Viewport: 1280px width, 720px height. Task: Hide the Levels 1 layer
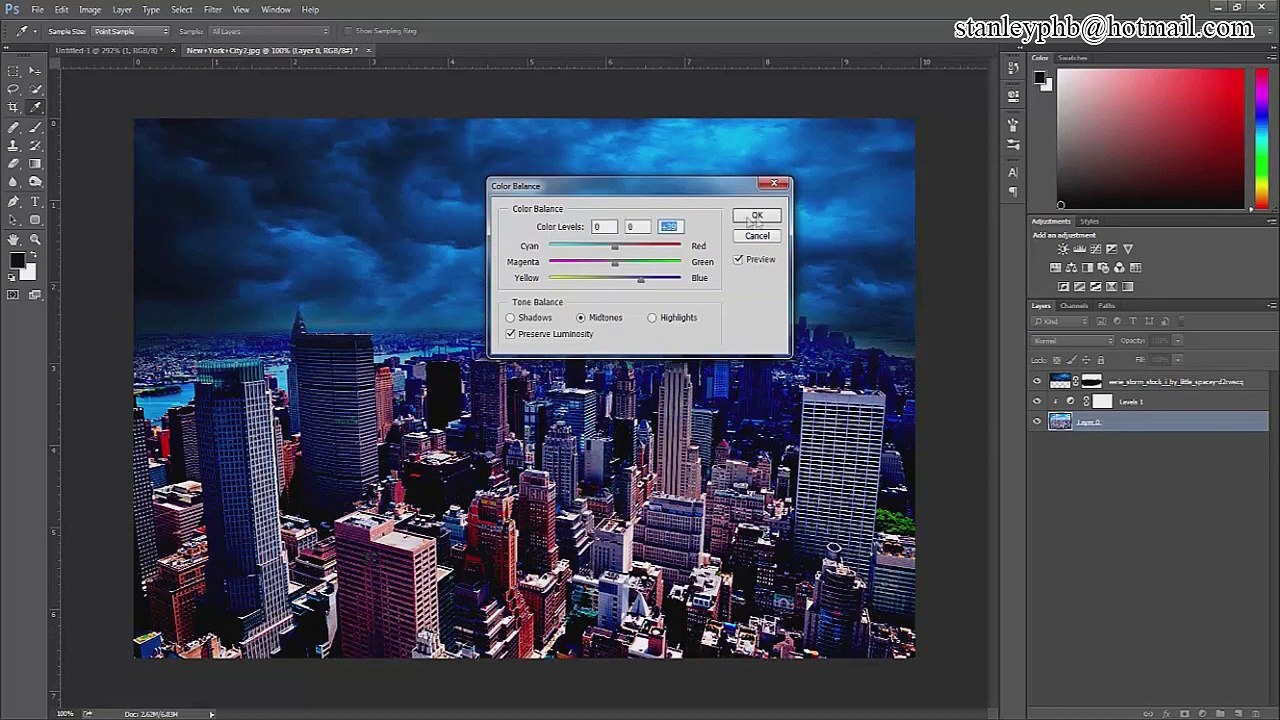[x=1037, y=401]
